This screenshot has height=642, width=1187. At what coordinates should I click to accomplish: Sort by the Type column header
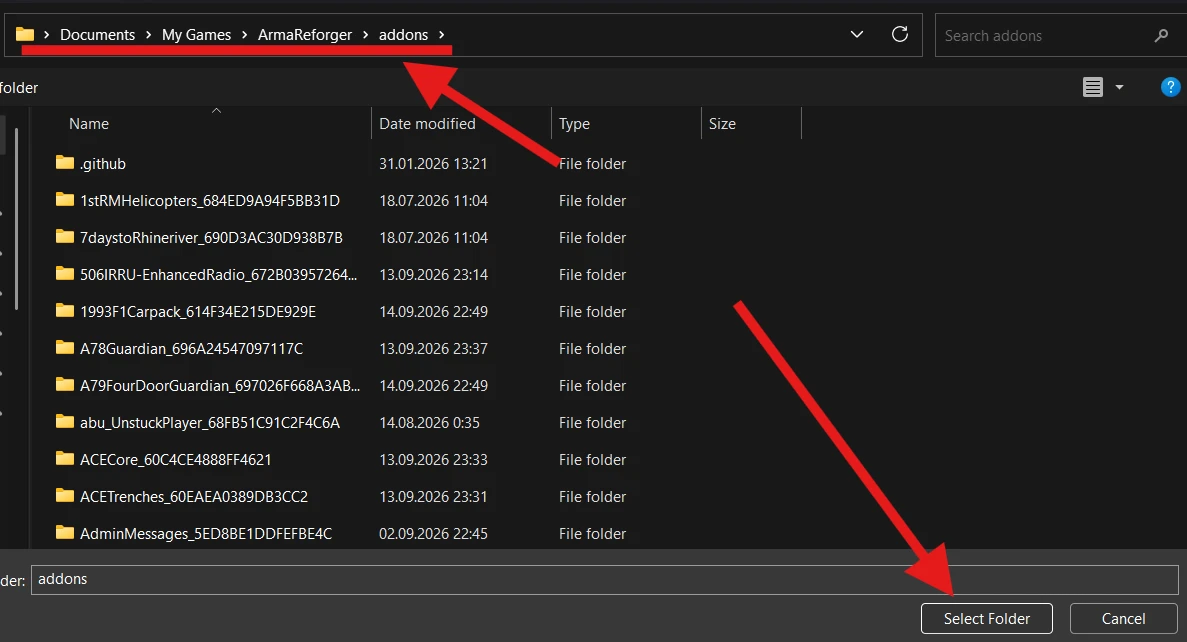click(574, 124)
